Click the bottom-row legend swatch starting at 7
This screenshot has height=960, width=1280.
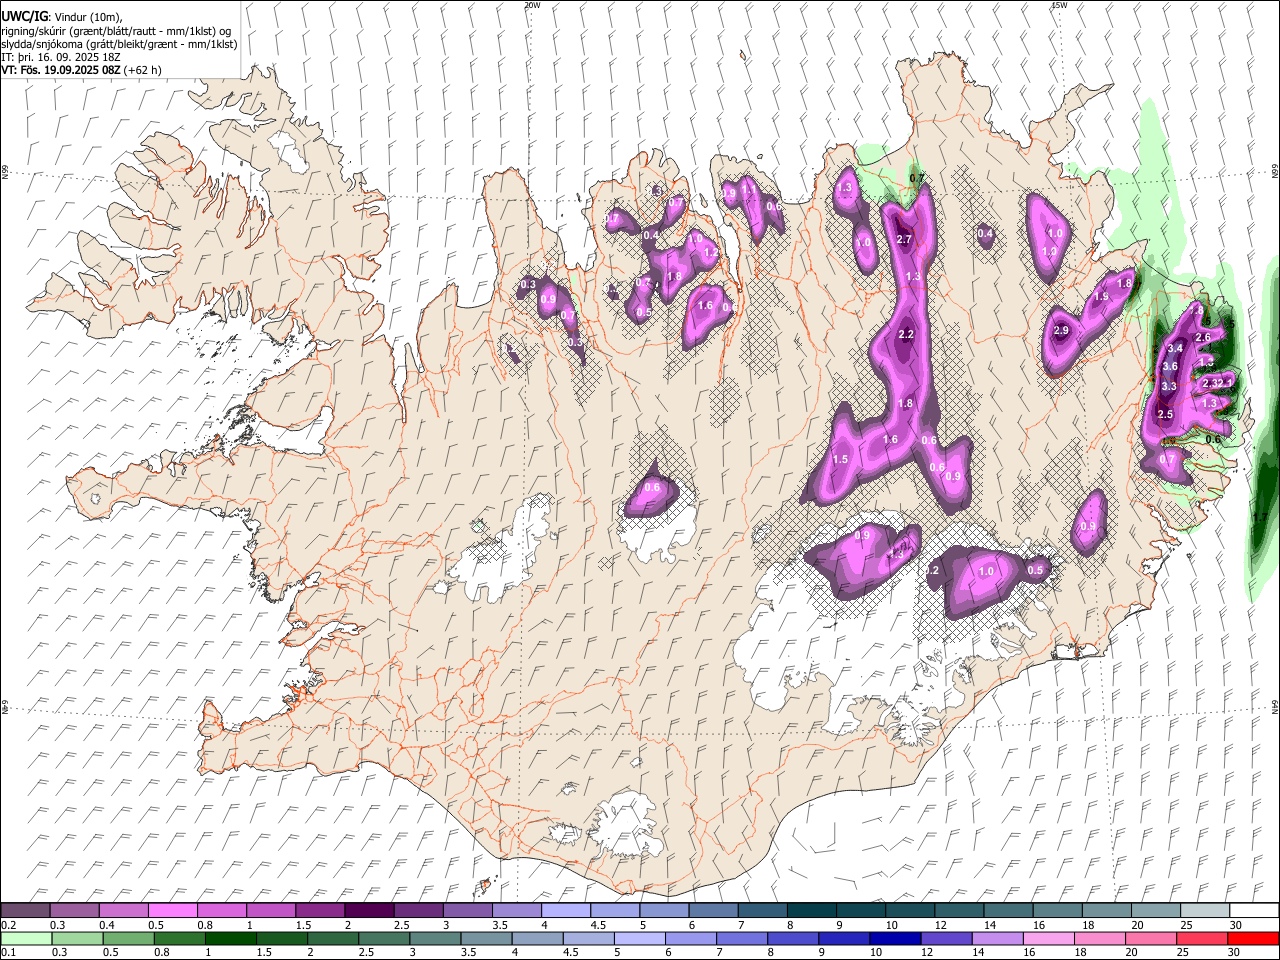743,938
